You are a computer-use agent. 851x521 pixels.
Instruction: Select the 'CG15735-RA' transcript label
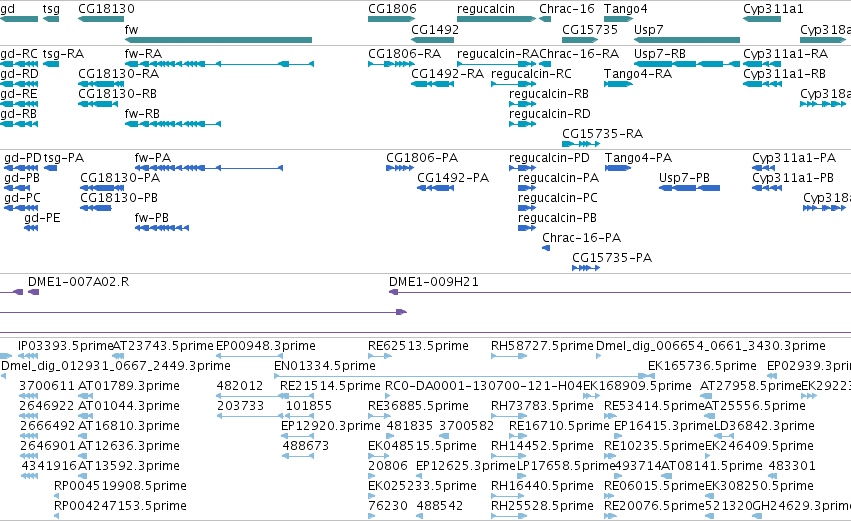coord(602,134)
